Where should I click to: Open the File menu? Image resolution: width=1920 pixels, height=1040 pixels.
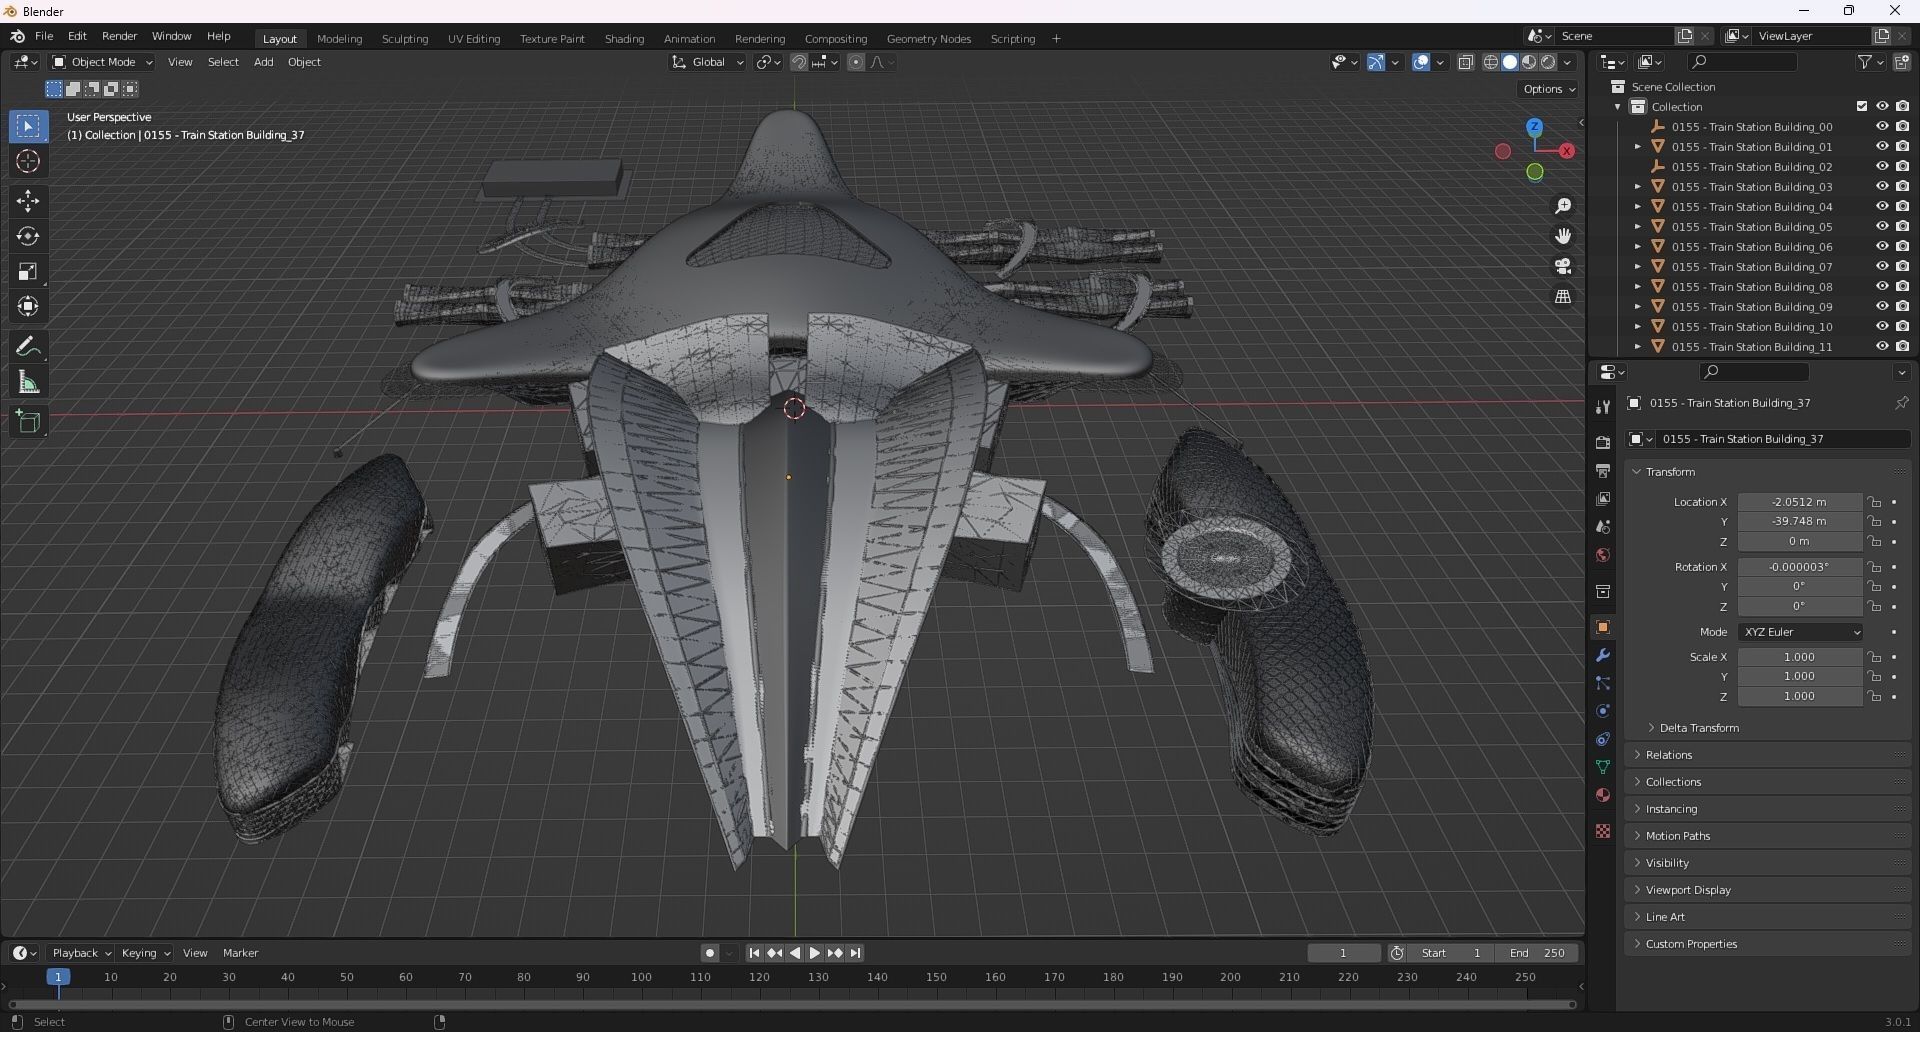(44, 36)
